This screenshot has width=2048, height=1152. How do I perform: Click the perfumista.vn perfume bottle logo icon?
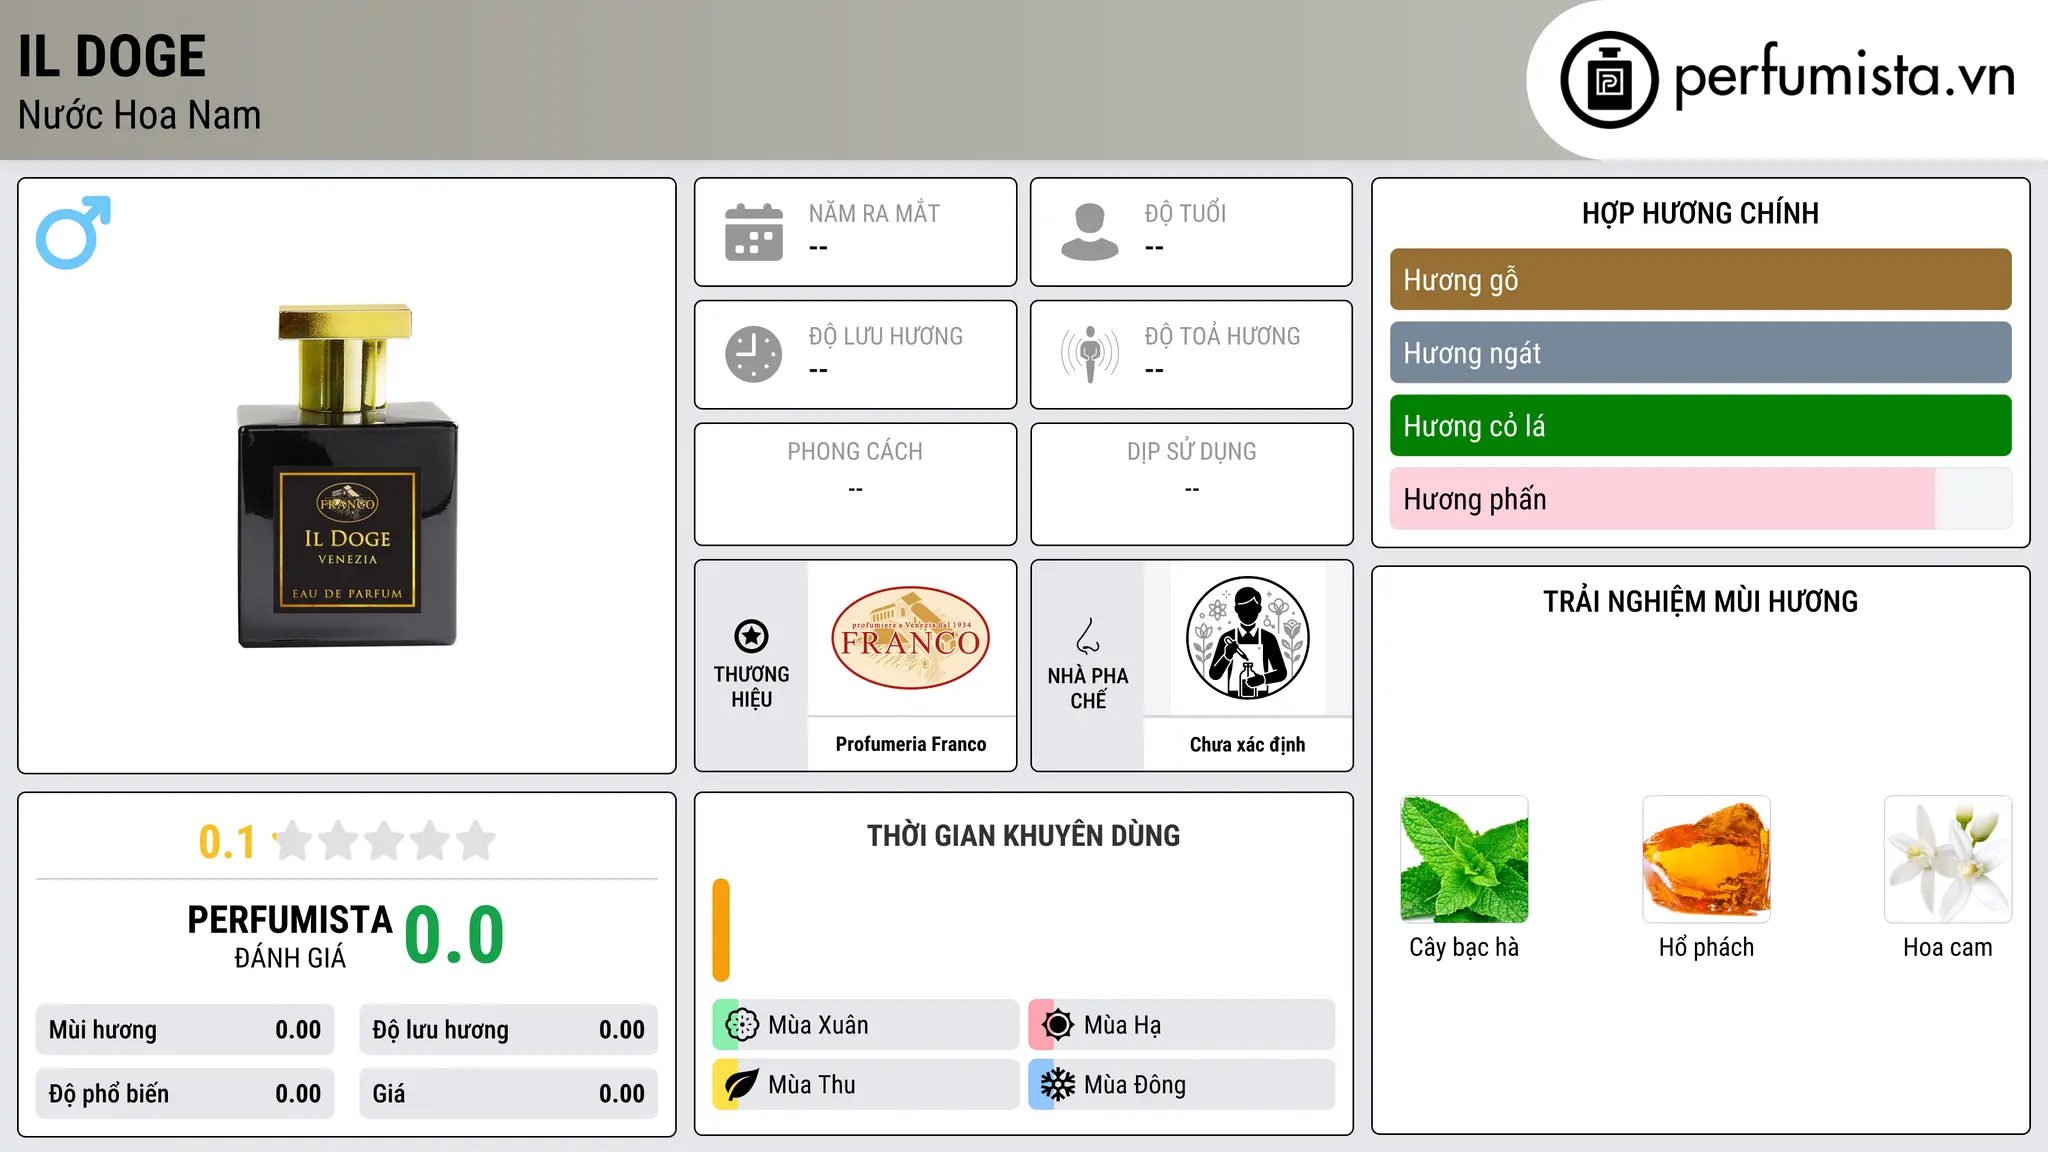(1609, 80)
